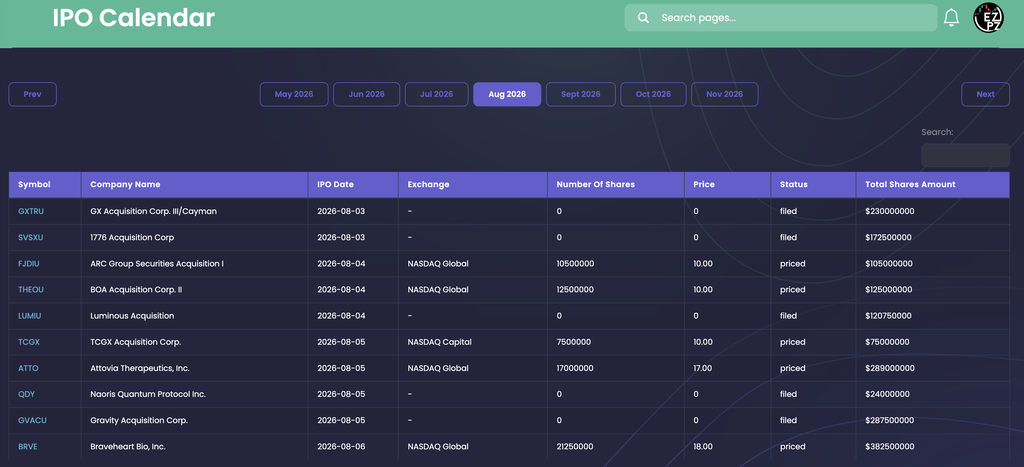Sort by the Company Name column header
This screenshot has width=1024, height=467.
[195, 185]
